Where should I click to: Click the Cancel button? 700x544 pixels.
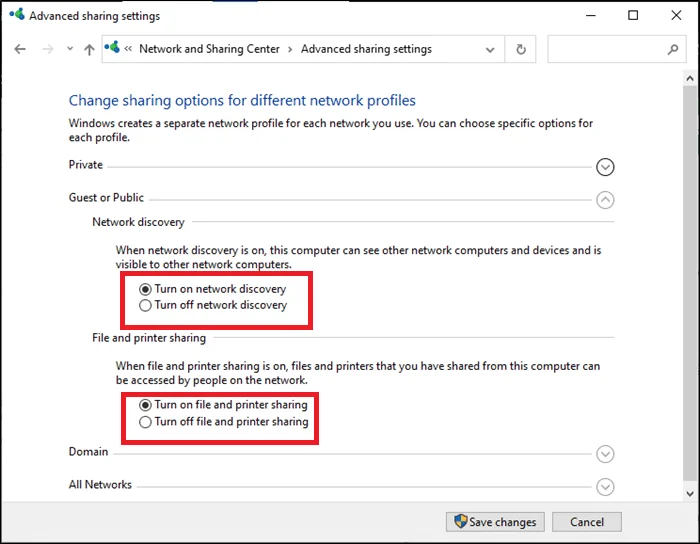click(x=587, y=522)
